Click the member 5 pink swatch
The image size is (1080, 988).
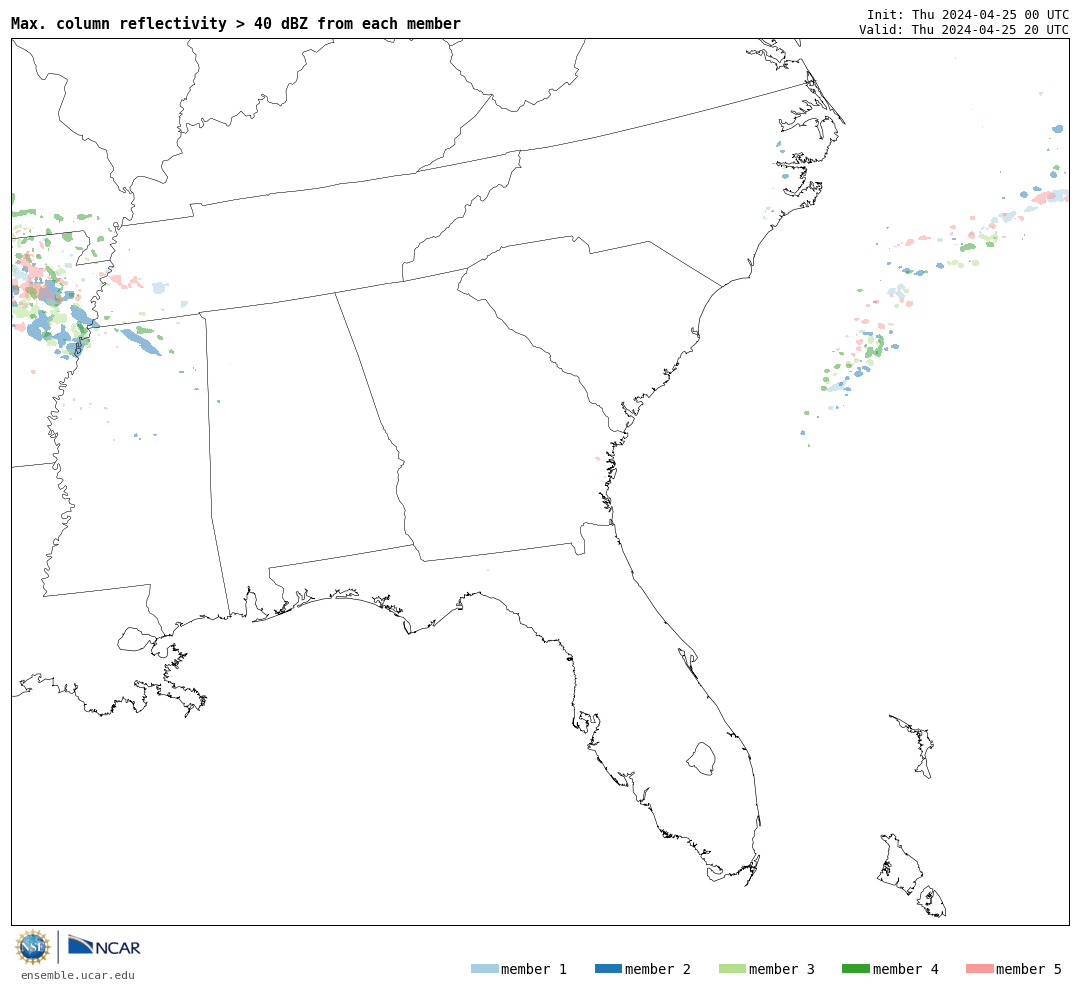point(980,969)
